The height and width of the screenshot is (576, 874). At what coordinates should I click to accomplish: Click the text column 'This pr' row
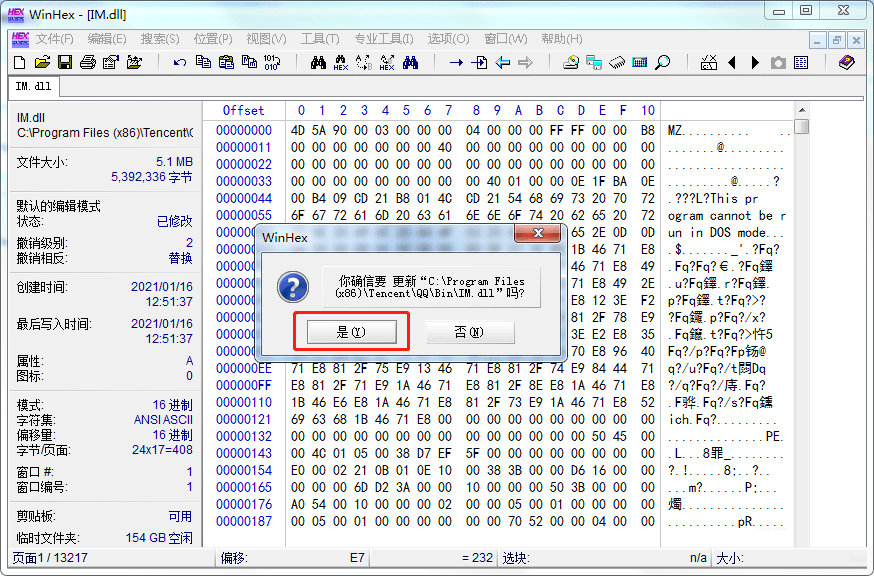click(713, 199)
